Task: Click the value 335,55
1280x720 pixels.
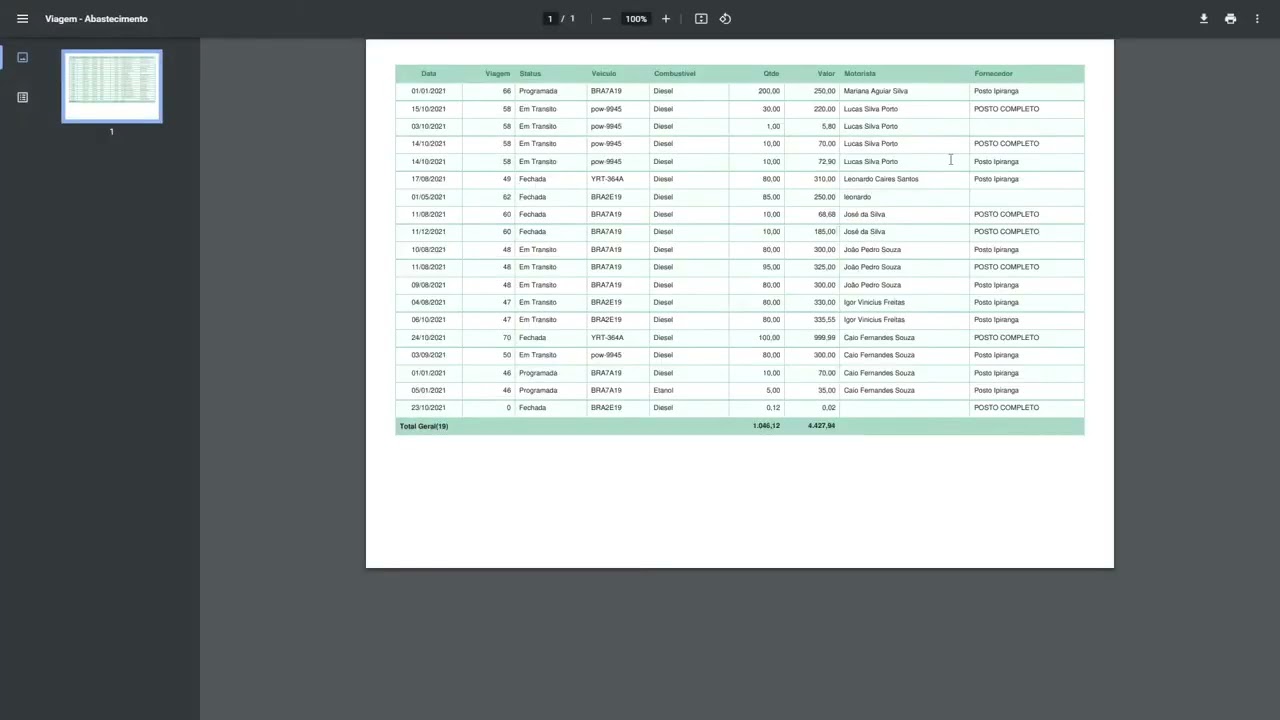Action: coord(824,320)
